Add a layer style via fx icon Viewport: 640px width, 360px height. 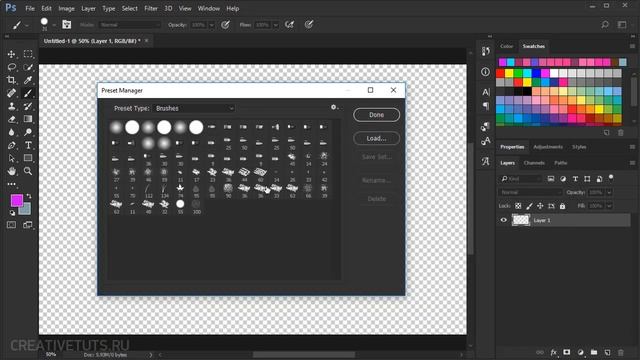point(553,352)
